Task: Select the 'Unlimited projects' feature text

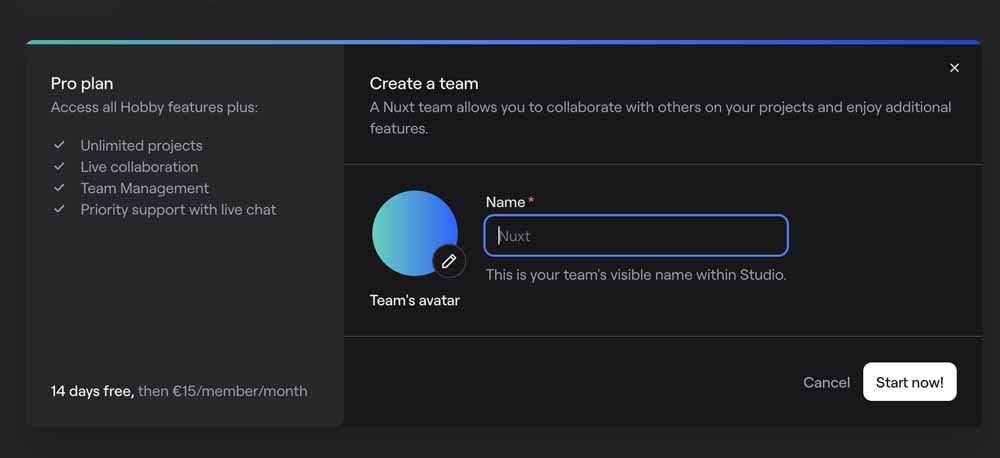Action: click(142, 145)
